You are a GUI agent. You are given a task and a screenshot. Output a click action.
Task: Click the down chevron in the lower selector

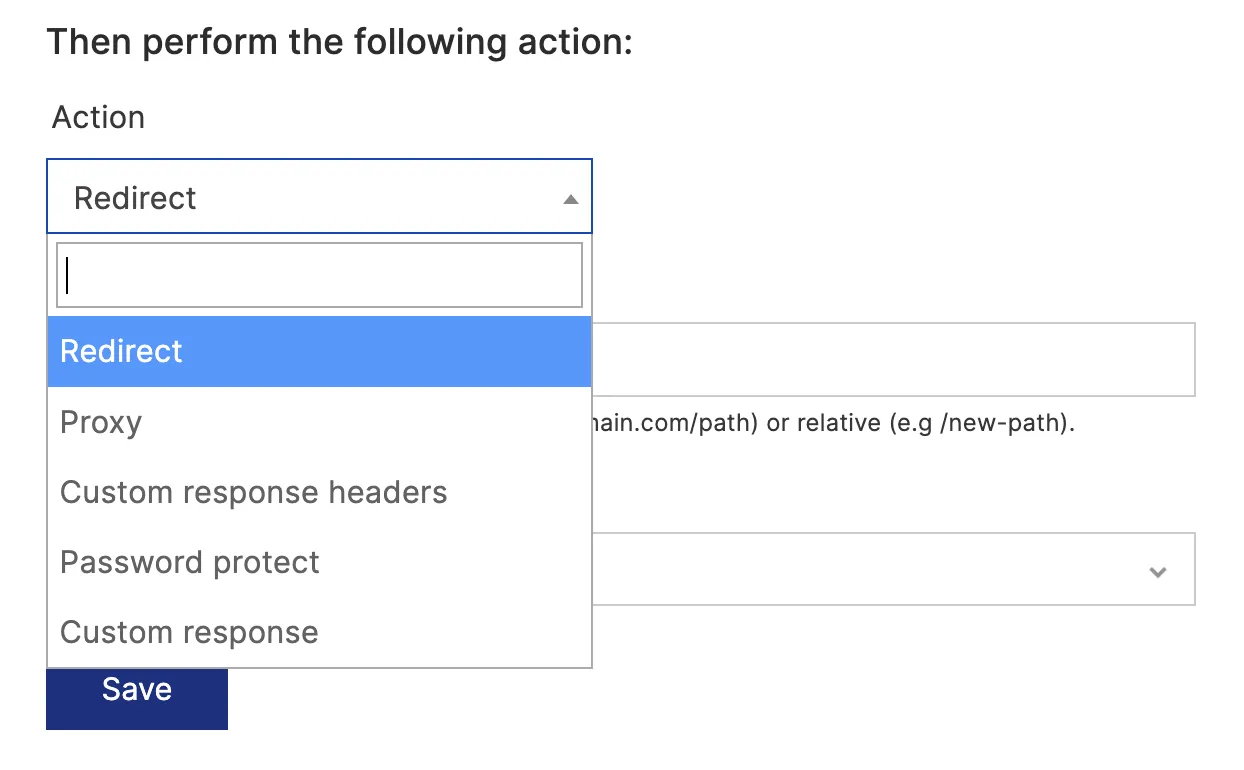pyautogui.click(x=1158, y=571)
